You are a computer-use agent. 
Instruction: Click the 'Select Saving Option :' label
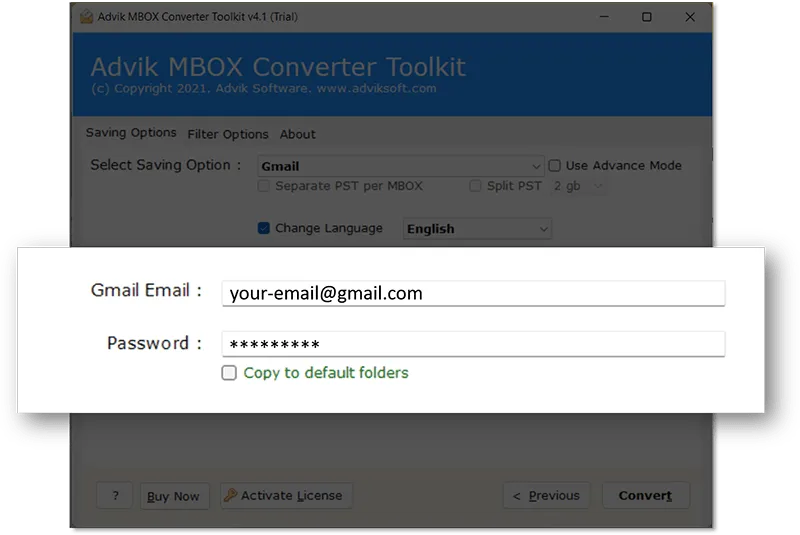[x=165, y=165]
